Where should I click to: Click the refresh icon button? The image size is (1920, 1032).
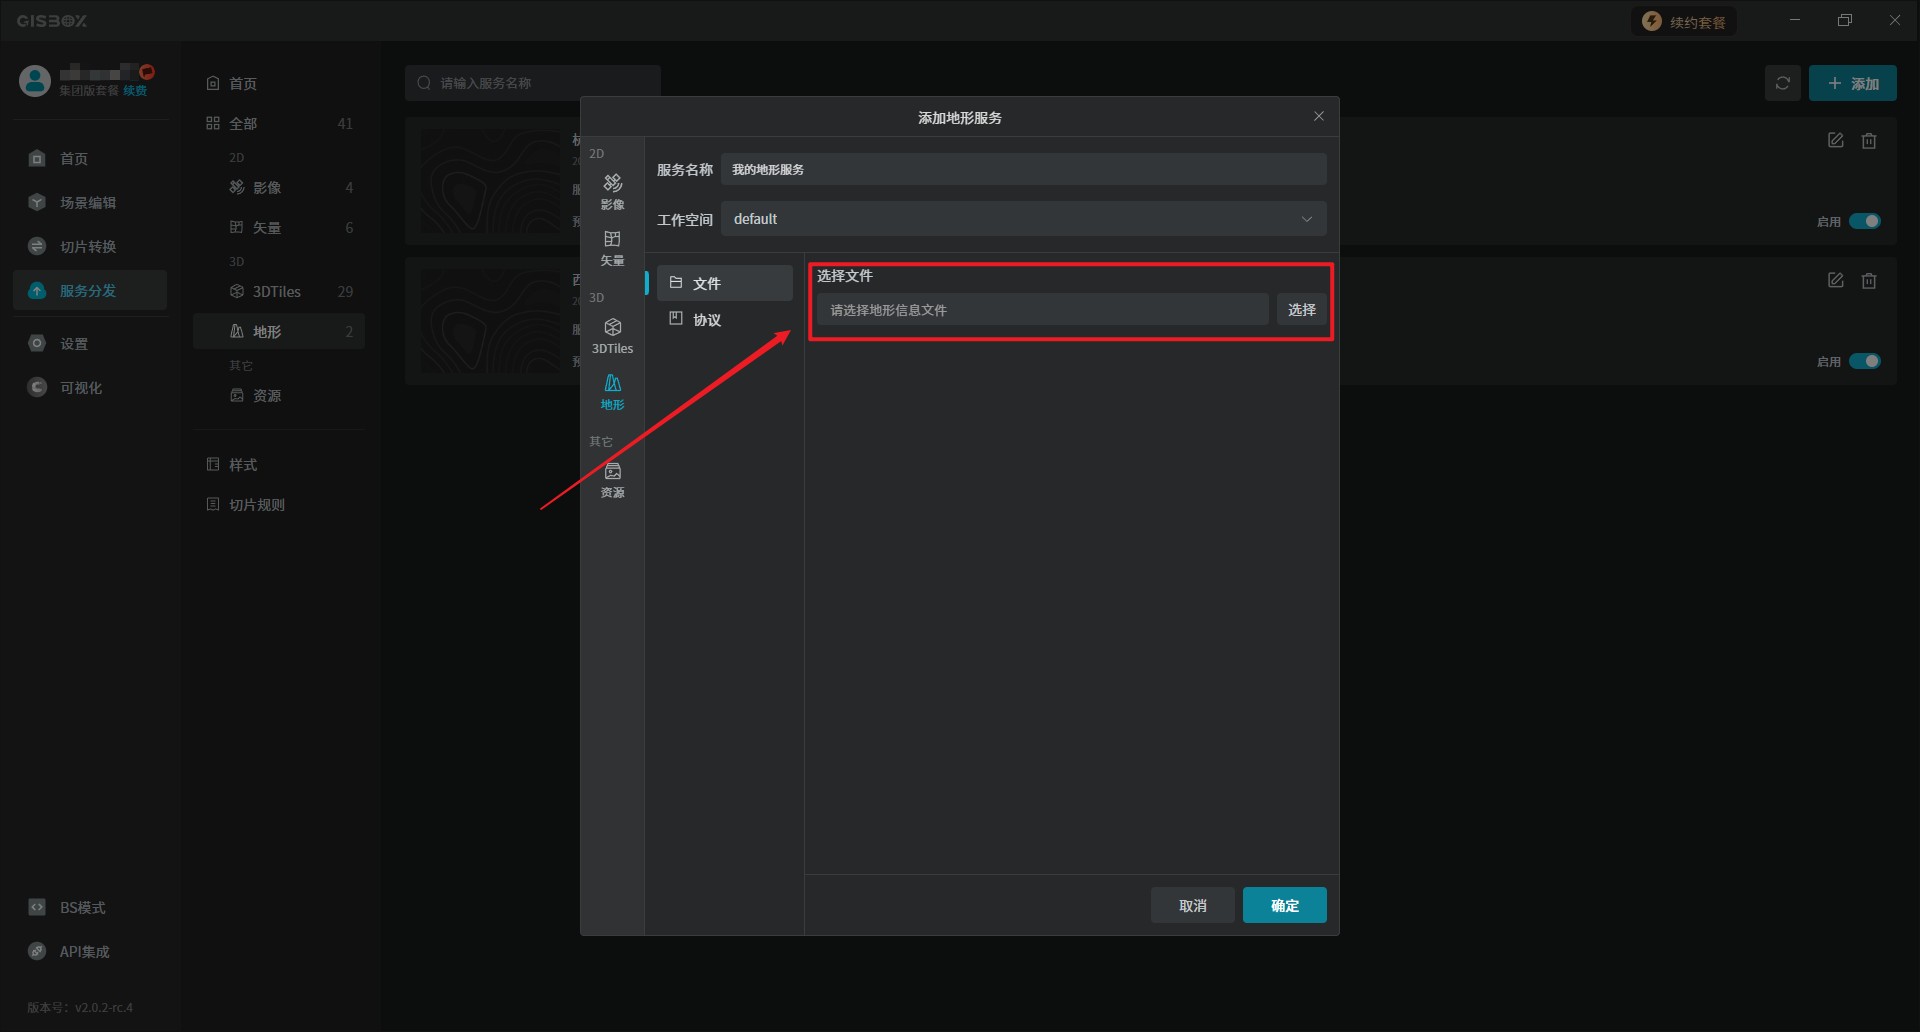click(1782, 83)
